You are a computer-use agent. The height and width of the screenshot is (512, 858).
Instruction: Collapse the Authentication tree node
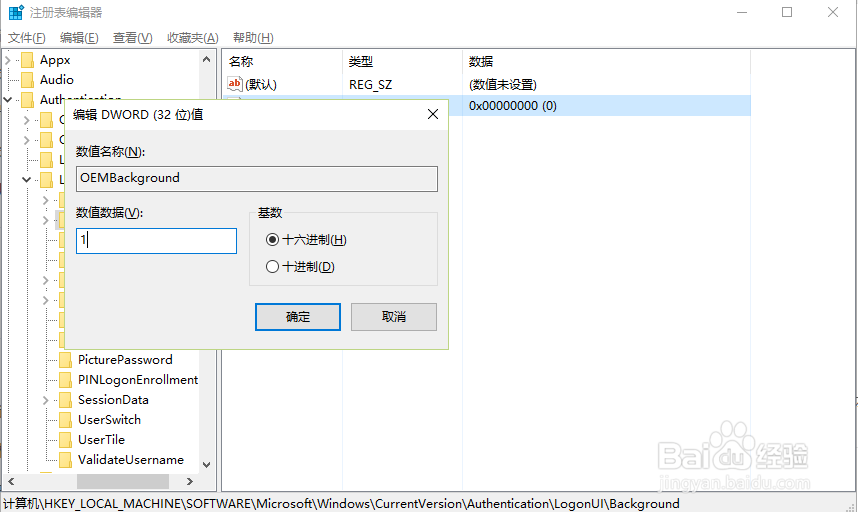point(8,100)
